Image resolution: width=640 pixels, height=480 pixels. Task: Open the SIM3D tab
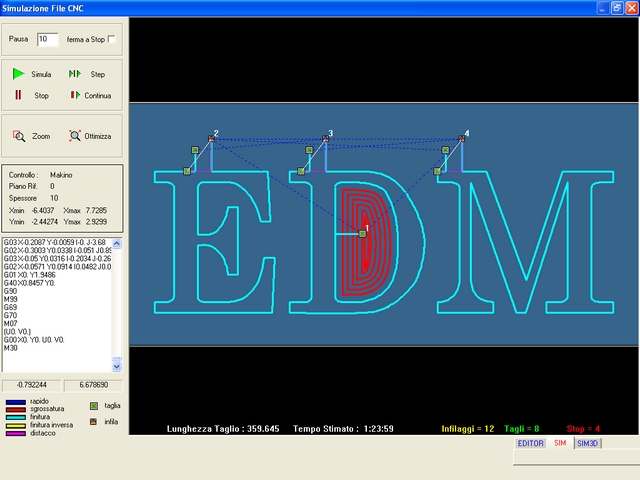point(587,443)
